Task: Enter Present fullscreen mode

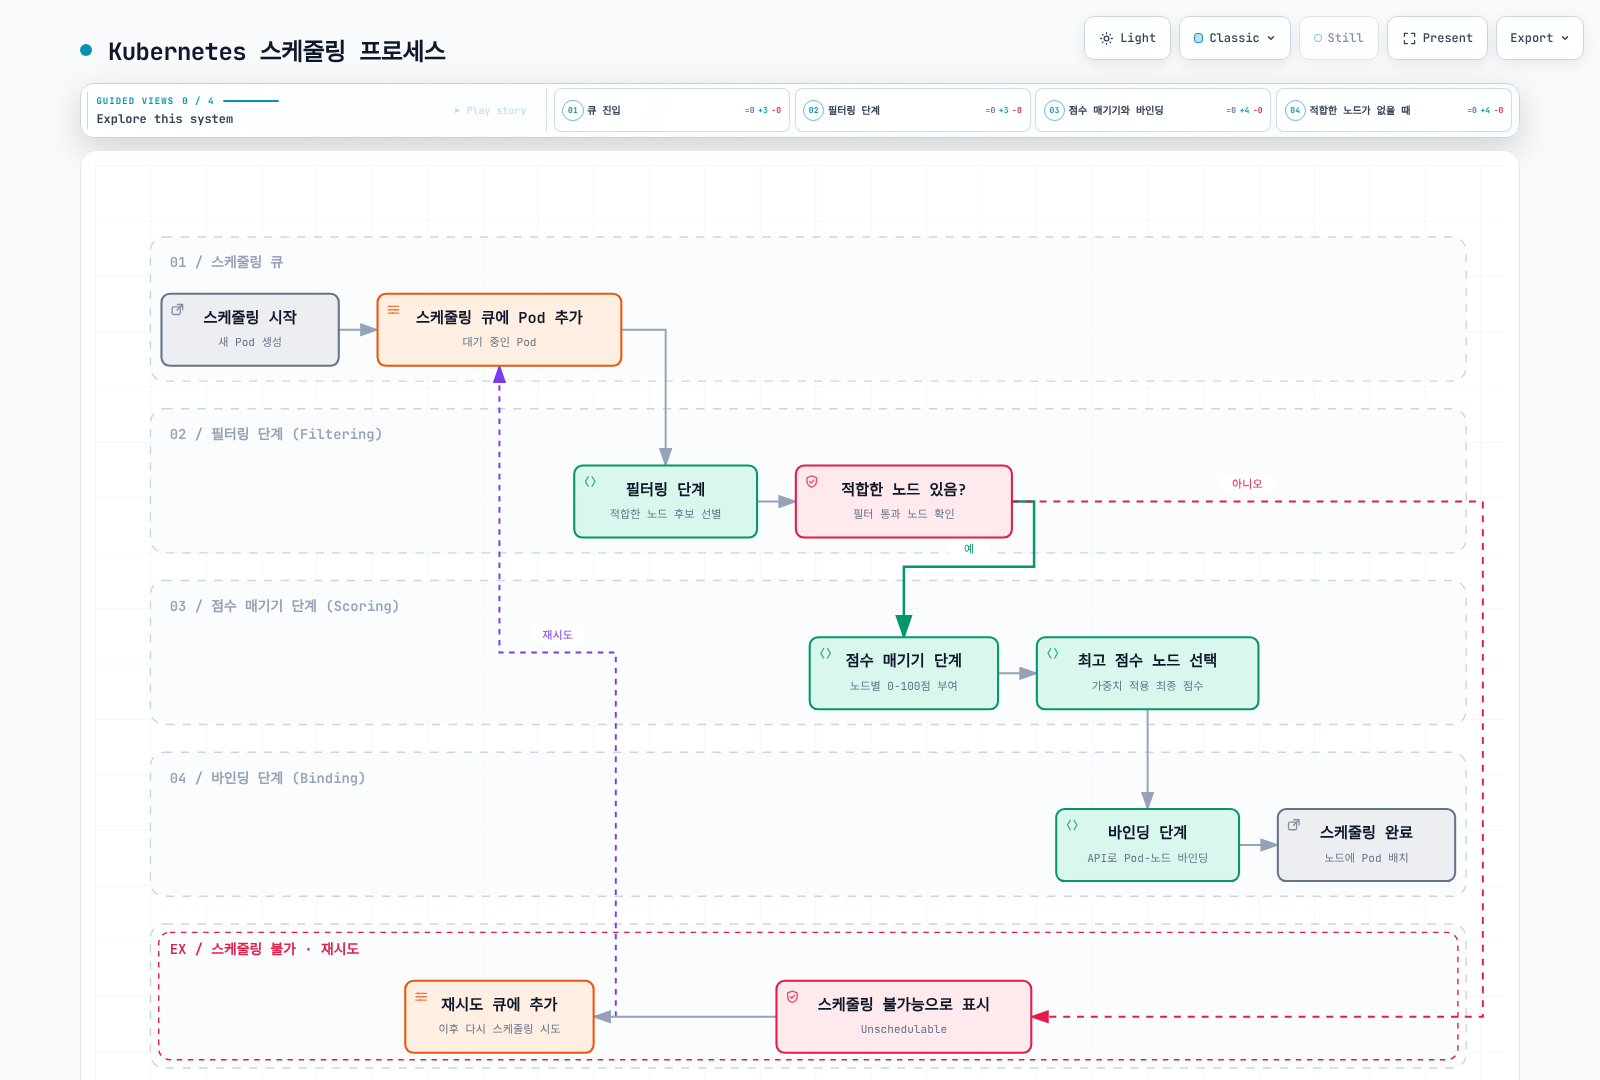Action: 1437,38
